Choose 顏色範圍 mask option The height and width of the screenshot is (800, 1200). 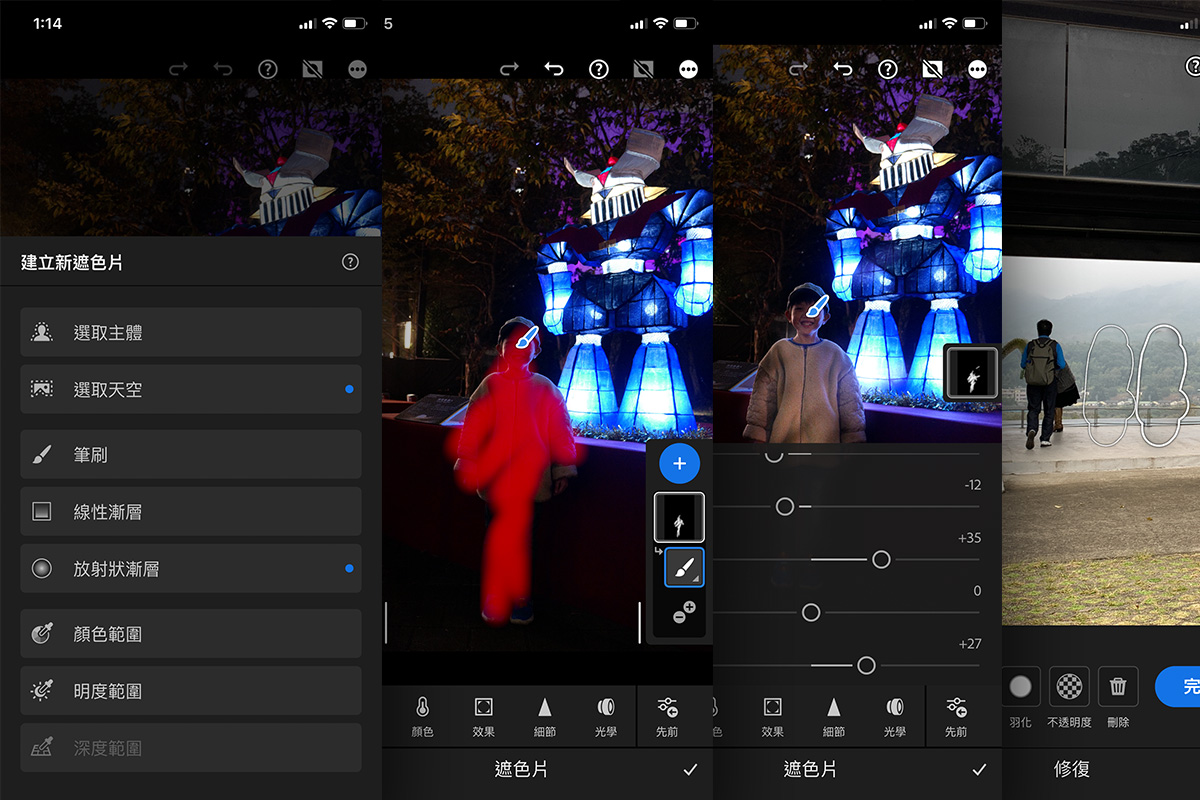(x=191, y=634)
